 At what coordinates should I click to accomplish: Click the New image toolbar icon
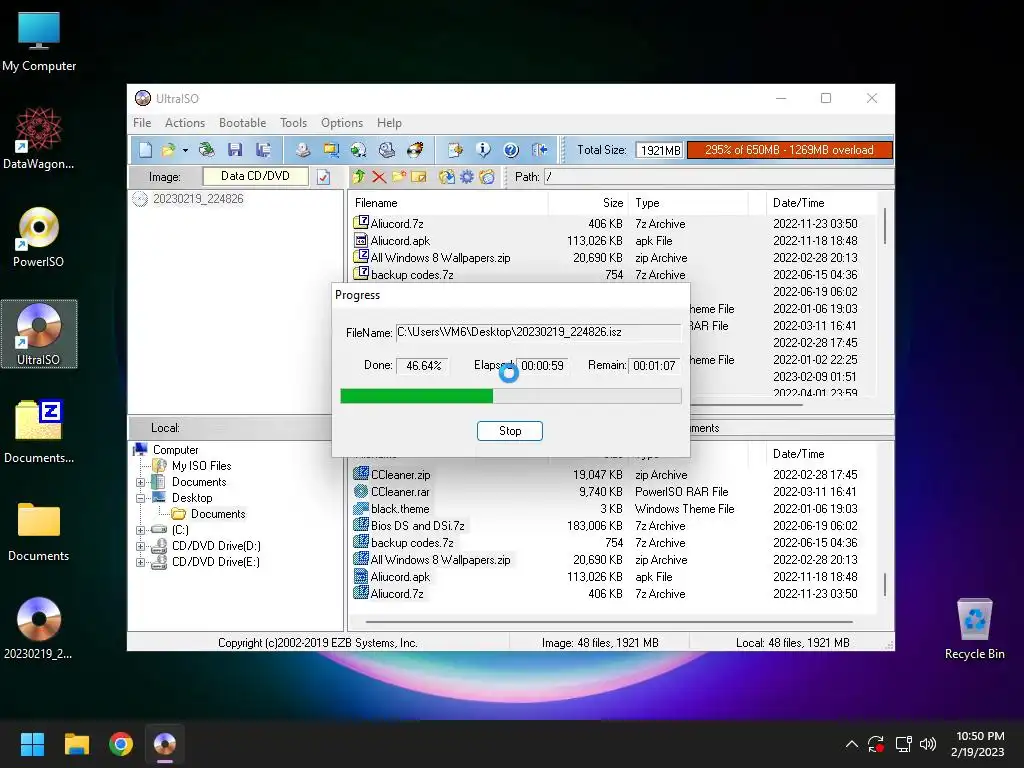(x=145, y=150)
